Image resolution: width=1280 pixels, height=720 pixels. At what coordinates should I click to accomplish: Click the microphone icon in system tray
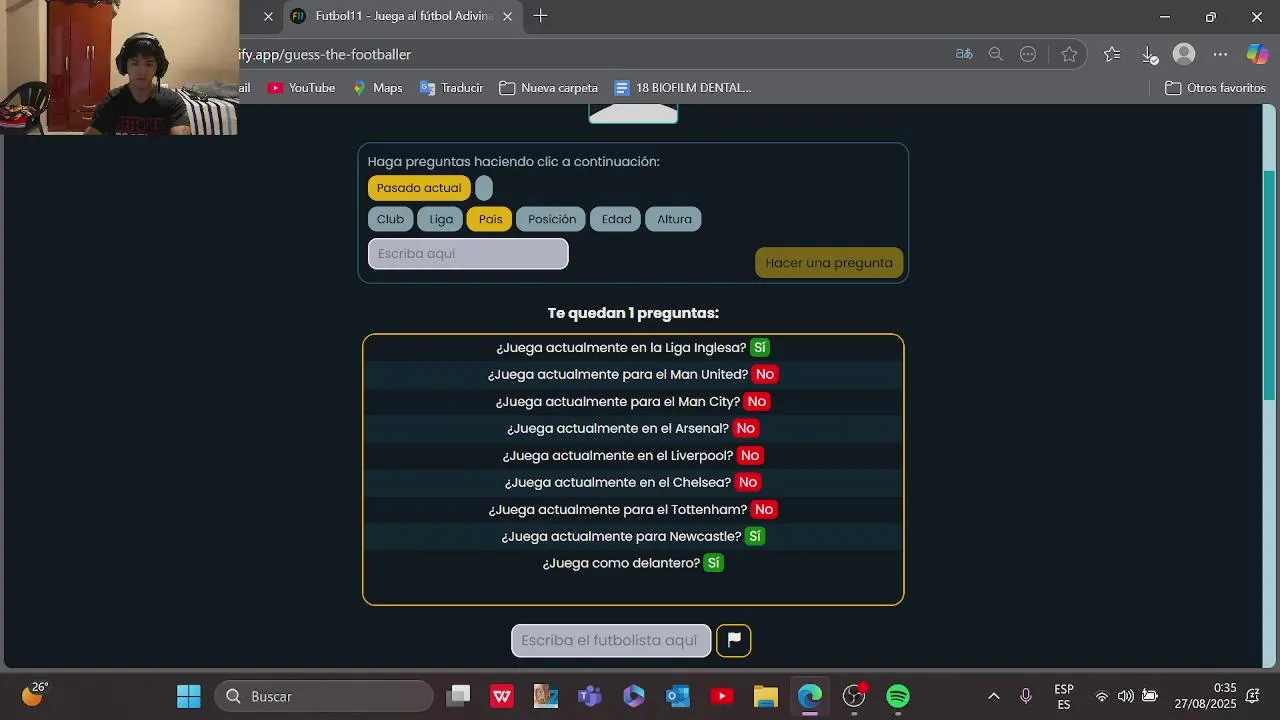[x=1026, y=696]
